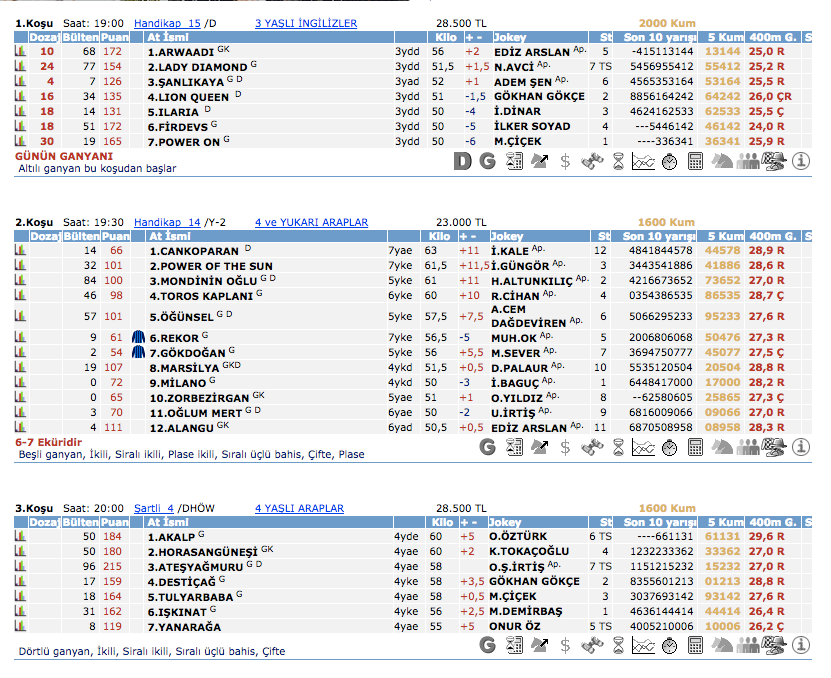The image size is (831, 678).
Task: Click the info icon for 1.Koşu
Action: click(800, 161)
